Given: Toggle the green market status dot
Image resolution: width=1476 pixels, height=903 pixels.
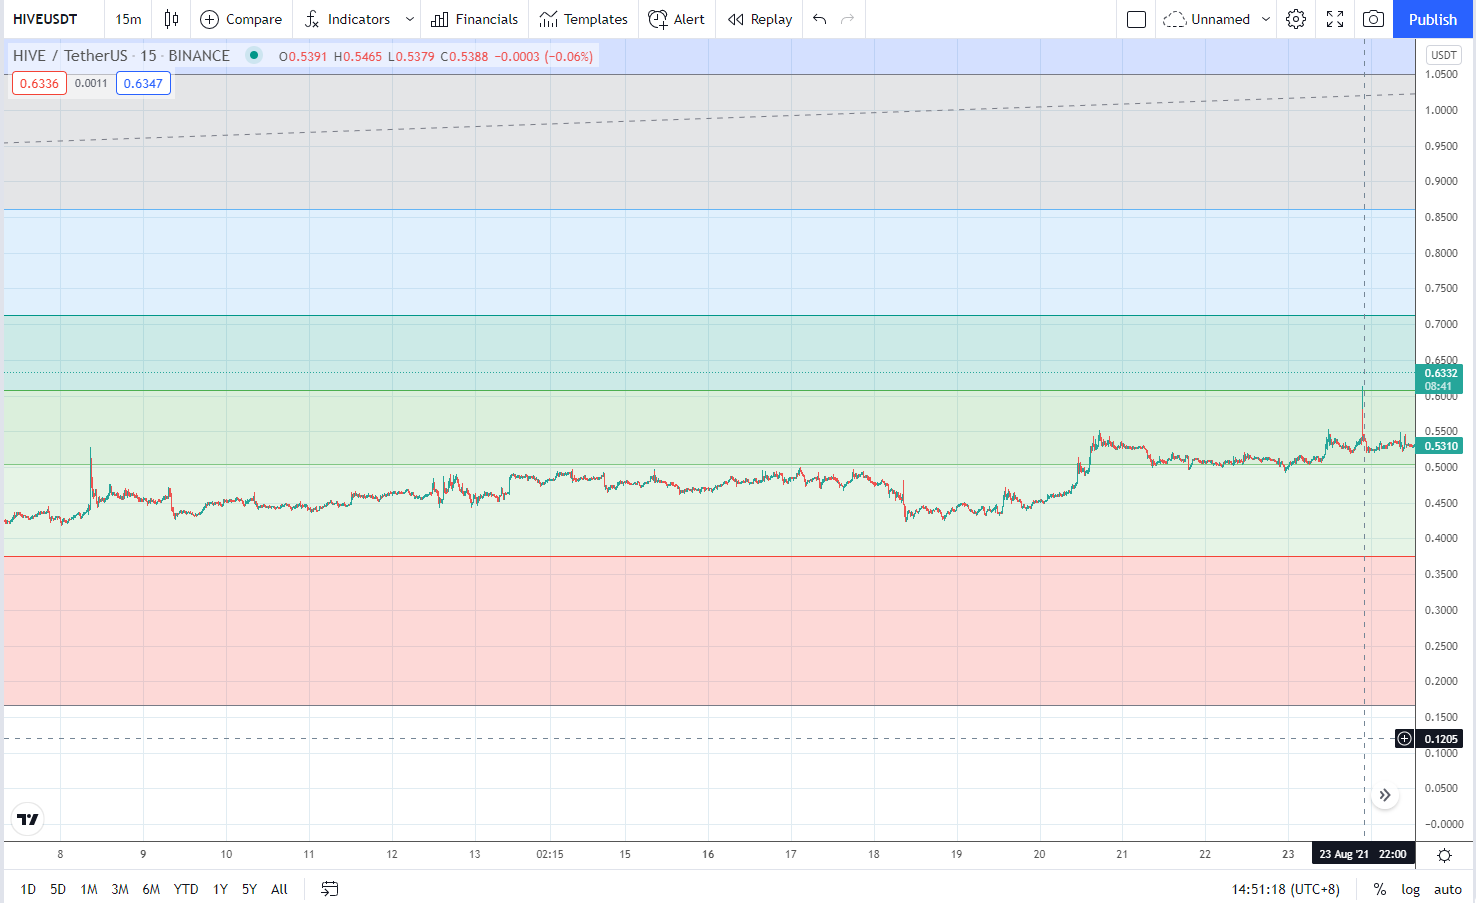Looking at the screenshot, I should pyautogui.click(x=254, y=55).
